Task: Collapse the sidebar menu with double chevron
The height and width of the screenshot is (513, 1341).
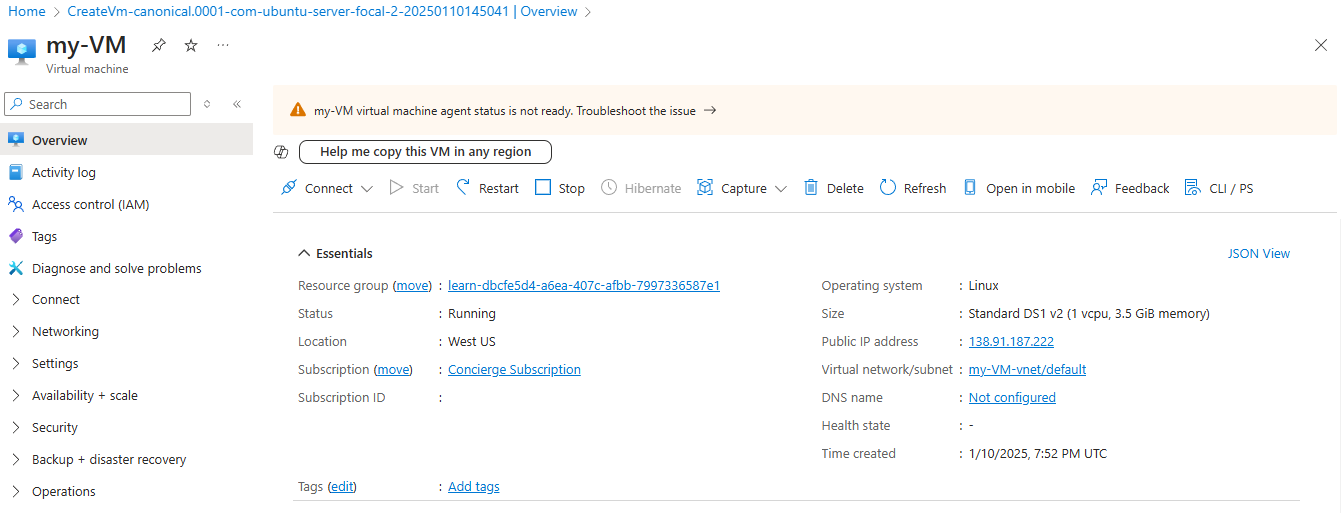Action: click(x=237, y=104)
